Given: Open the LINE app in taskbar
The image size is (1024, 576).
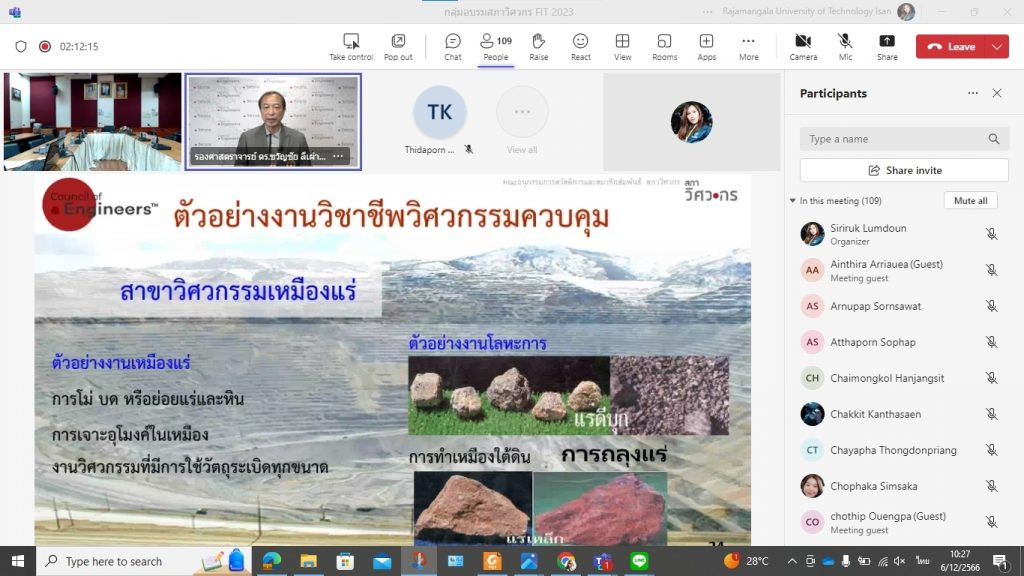Looking at the screenshot, I should click(x=639, y=561).
